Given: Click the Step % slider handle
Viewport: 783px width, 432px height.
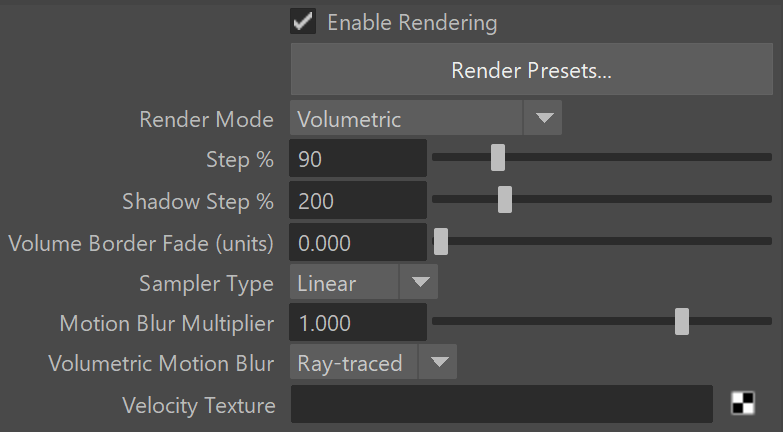Looking at the screenshot, I should pos(498,158).
